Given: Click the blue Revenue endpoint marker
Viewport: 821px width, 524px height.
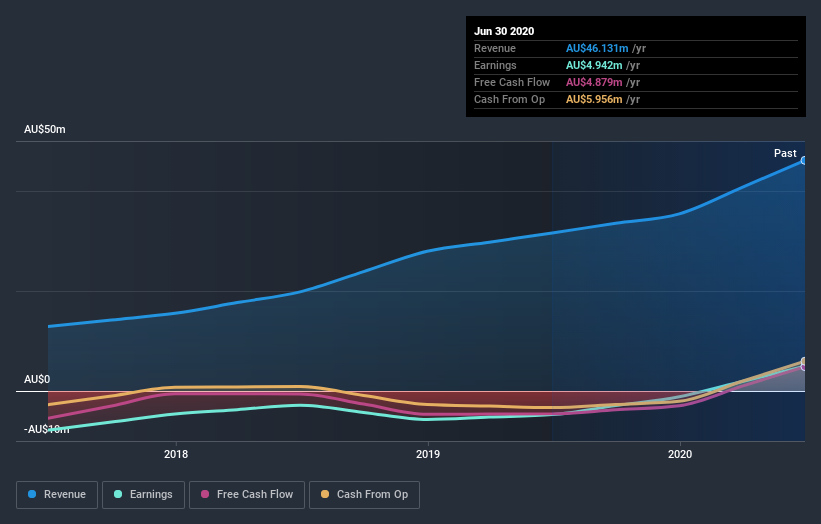Looking at the screenshot, I should (804, 161).
